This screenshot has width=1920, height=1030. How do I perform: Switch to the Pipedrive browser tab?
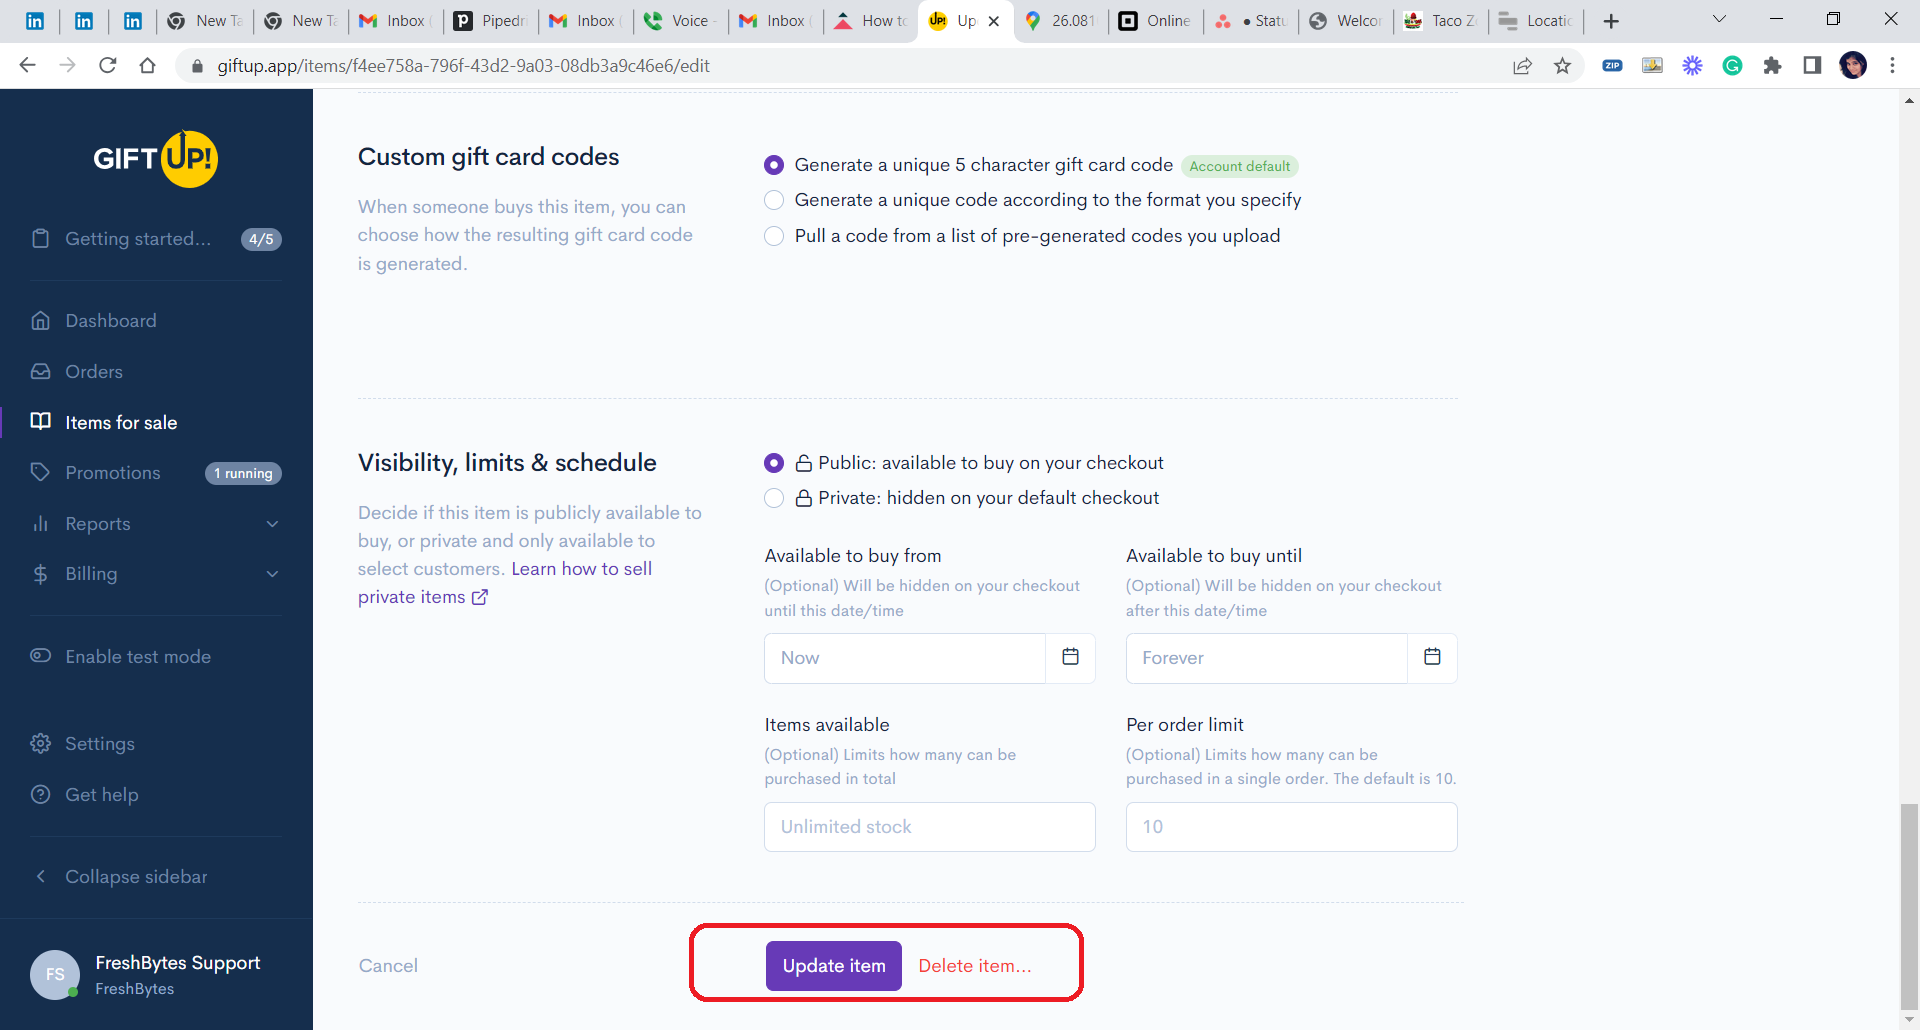[x=490, y=21]
